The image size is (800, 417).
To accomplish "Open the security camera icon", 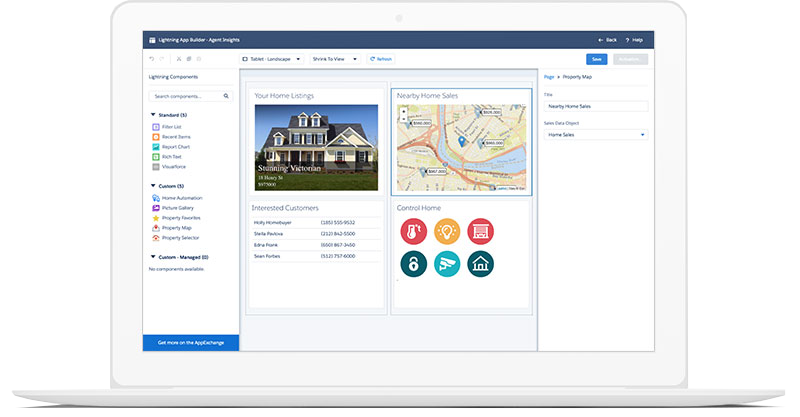I will tap(447, 264).
